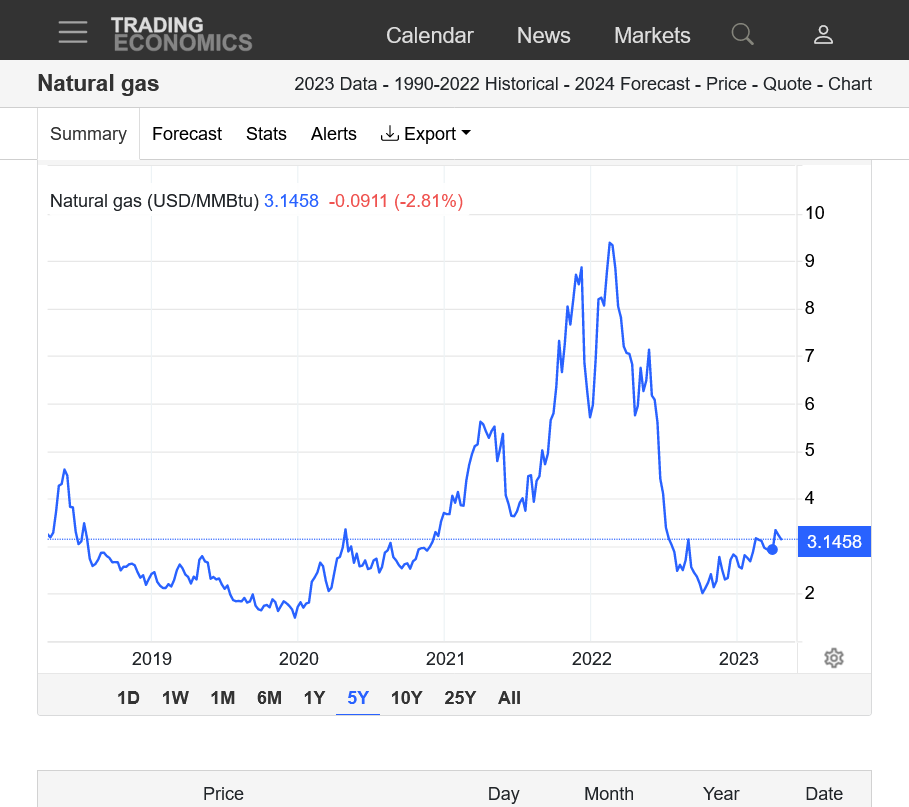Open Markets in top navigation

(652, 35)
